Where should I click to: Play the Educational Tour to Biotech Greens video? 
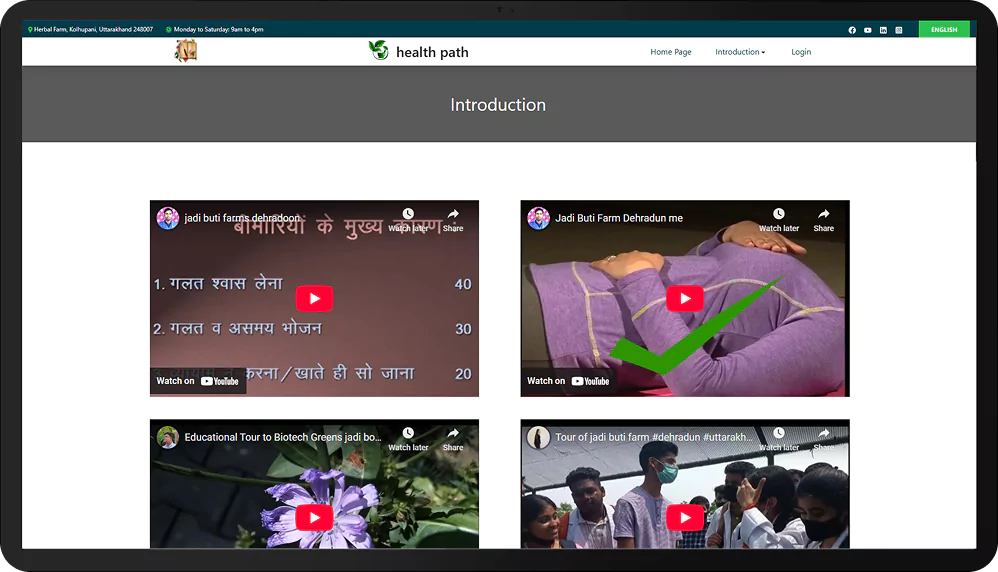(314, 517)
